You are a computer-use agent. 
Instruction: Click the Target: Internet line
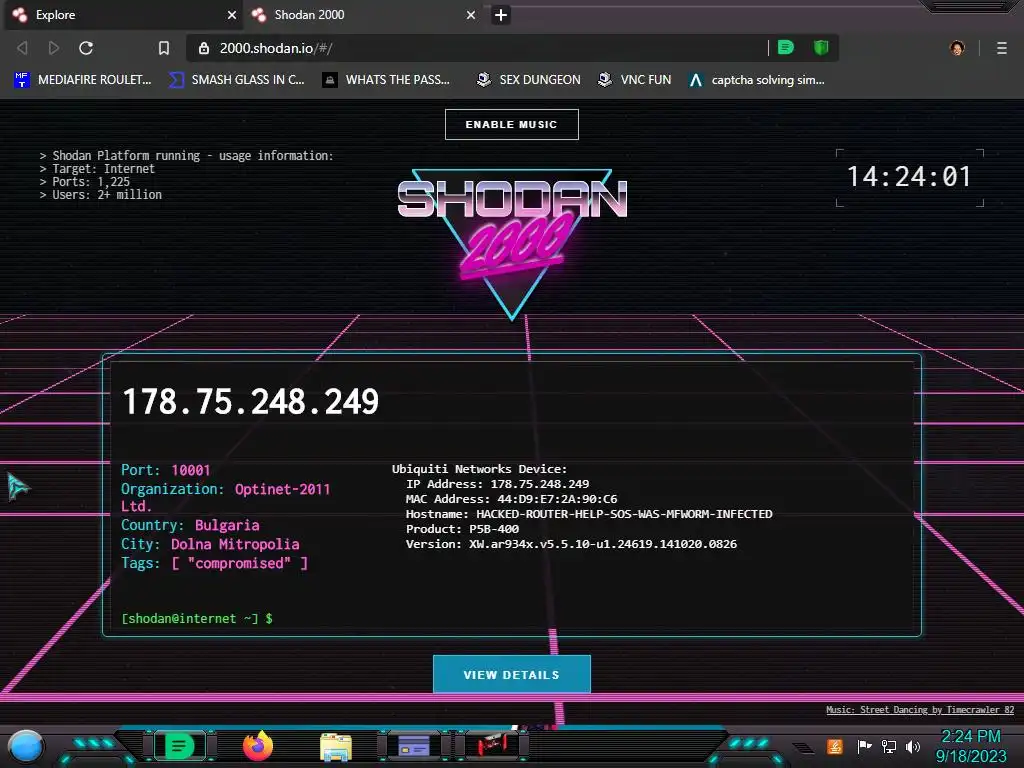point(97,168)
